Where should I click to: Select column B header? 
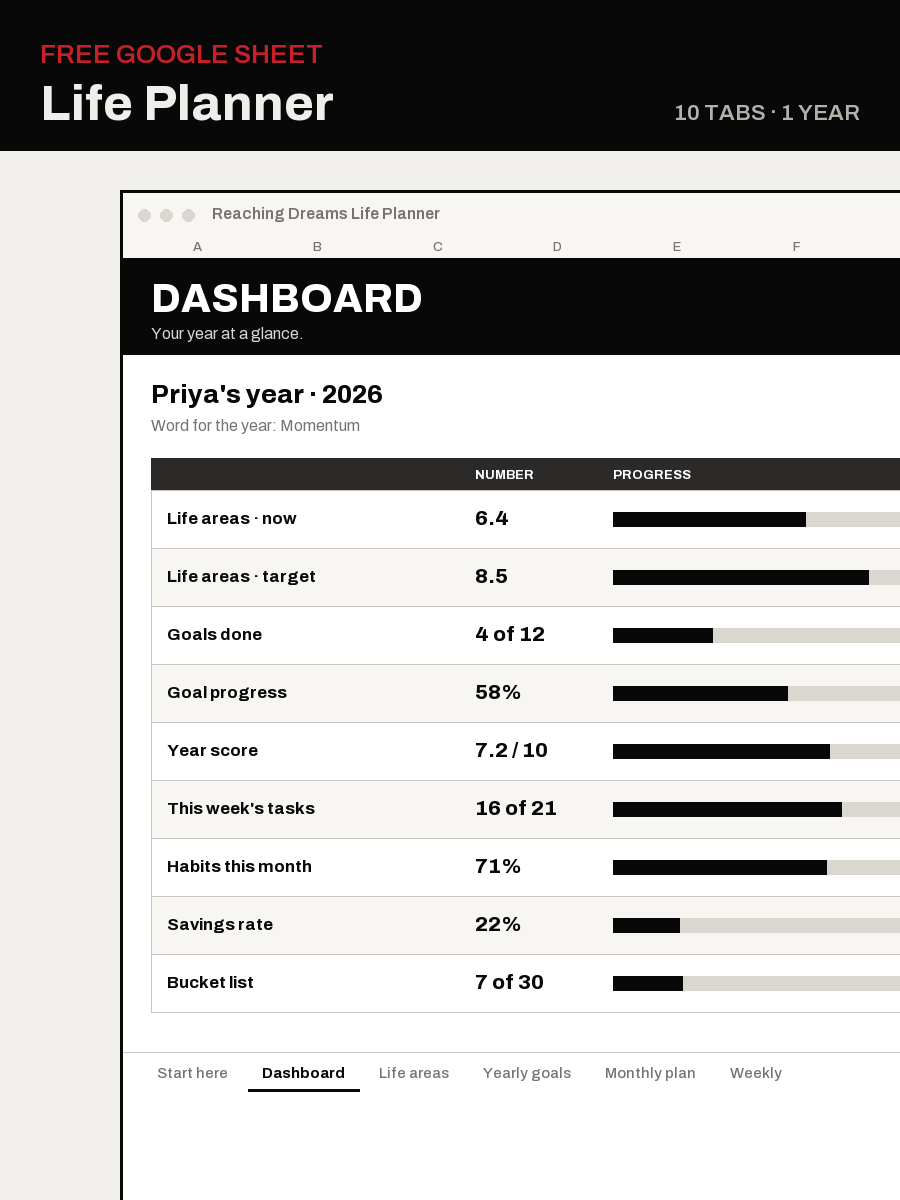[x=317, y=247]
